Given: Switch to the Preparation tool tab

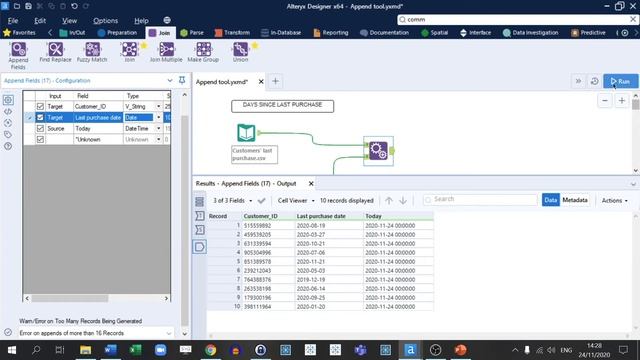Looking at the screenshot, I should (118, 33).
